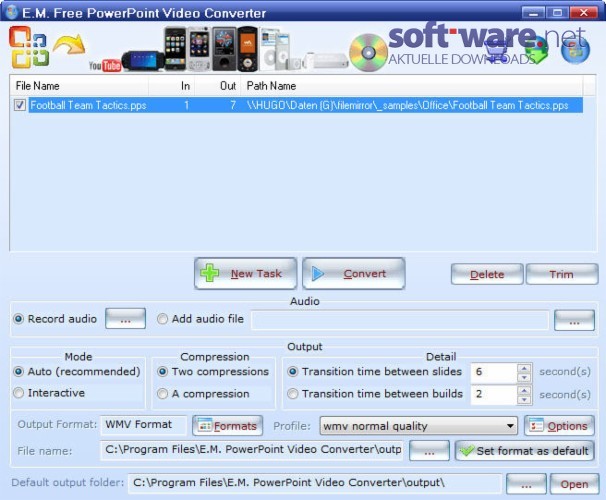
Task: Click the Path Name column header
Action: (x=412, y=86)
